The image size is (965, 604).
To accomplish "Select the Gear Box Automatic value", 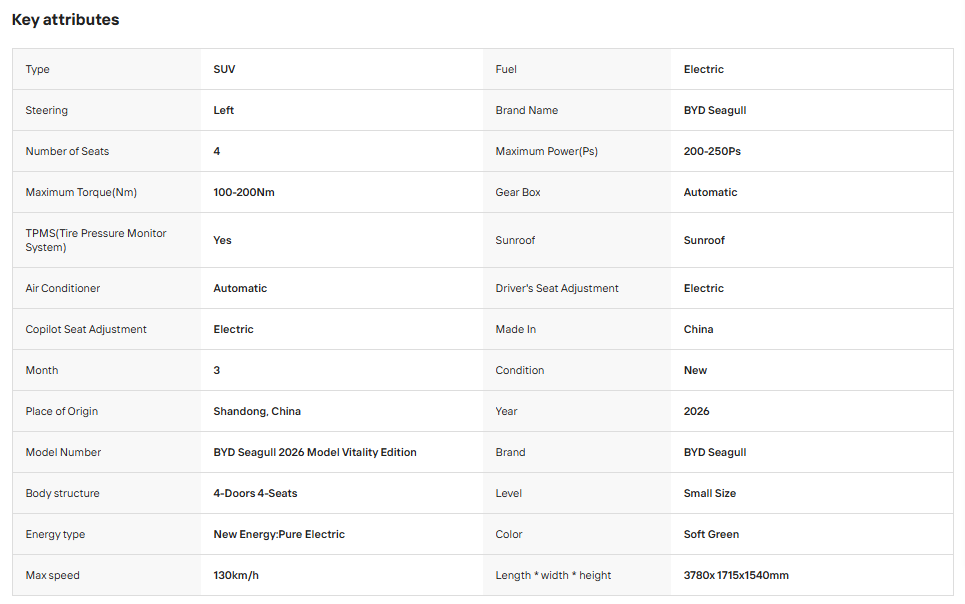I will 710,192.
